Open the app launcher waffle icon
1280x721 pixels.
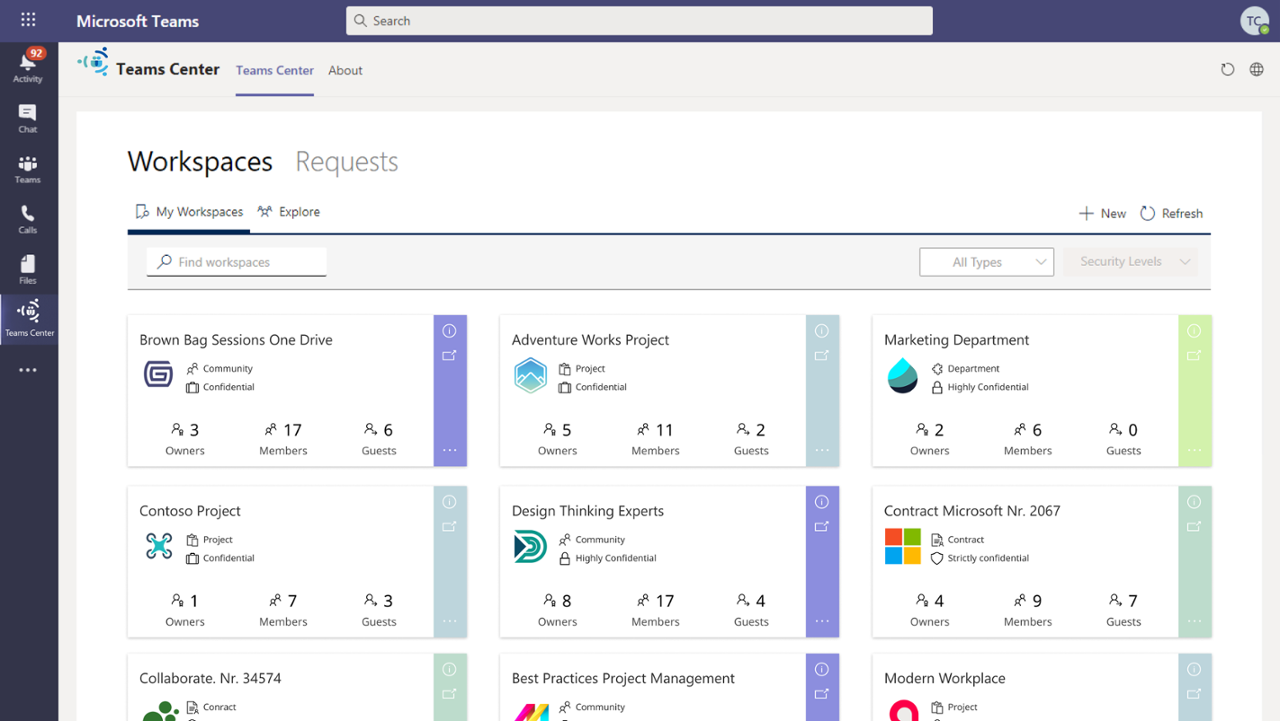click(27, 20)
